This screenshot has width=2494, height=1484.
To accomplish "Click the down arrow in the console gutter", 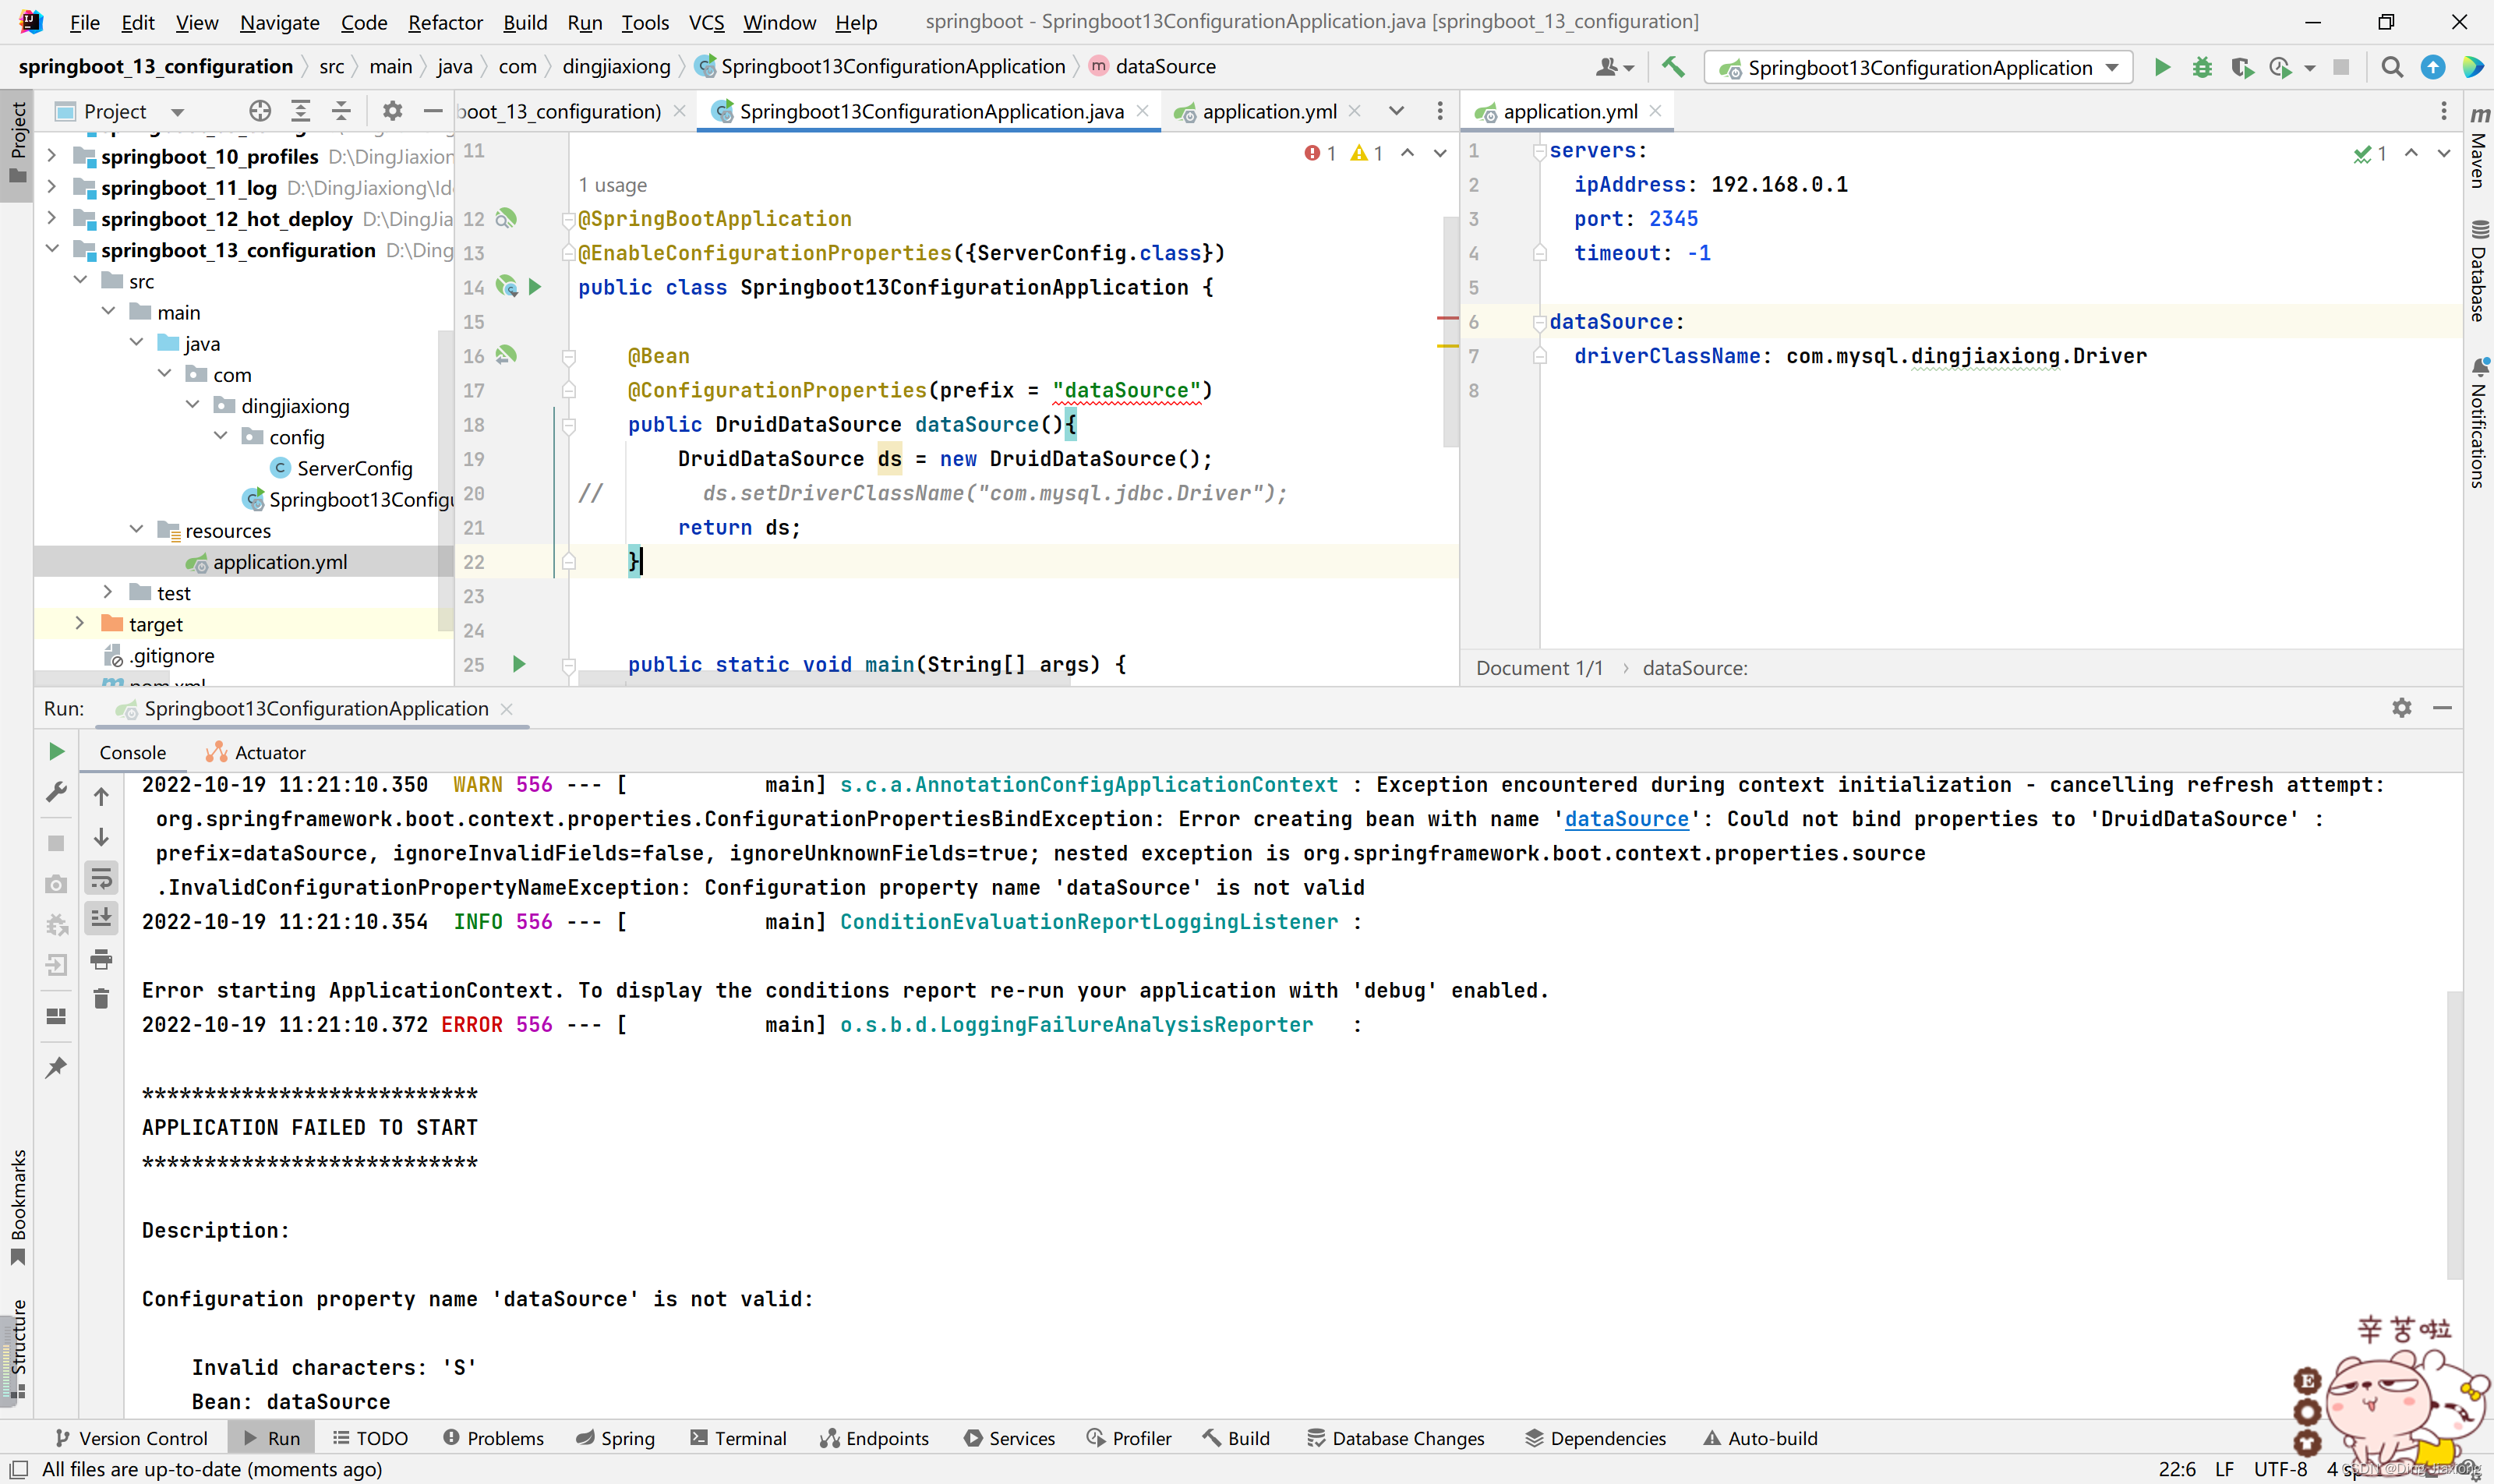I will coord(101,837).
